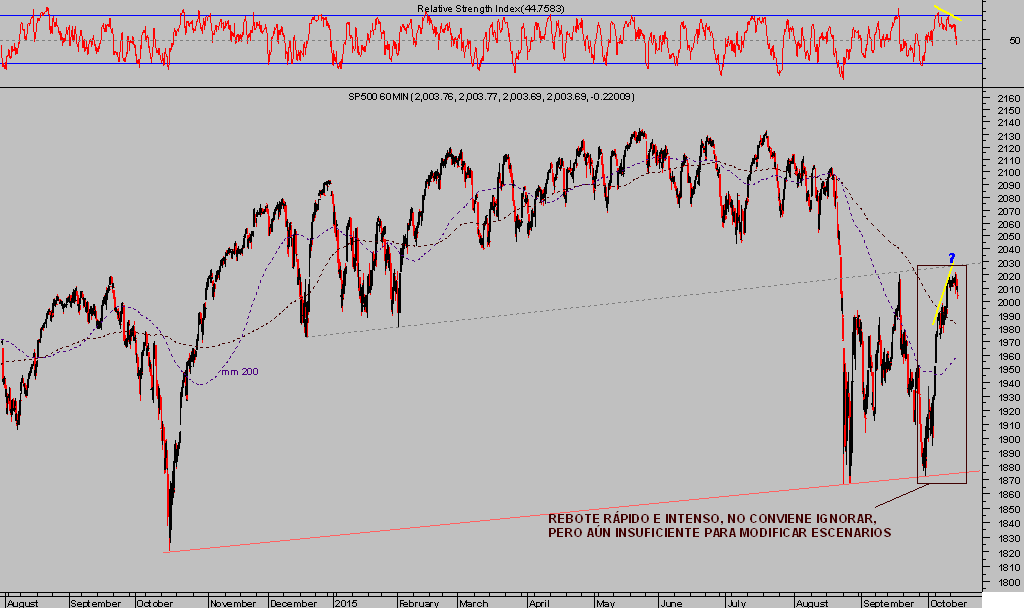Click the RSI 50 level label

point(1014,40)
